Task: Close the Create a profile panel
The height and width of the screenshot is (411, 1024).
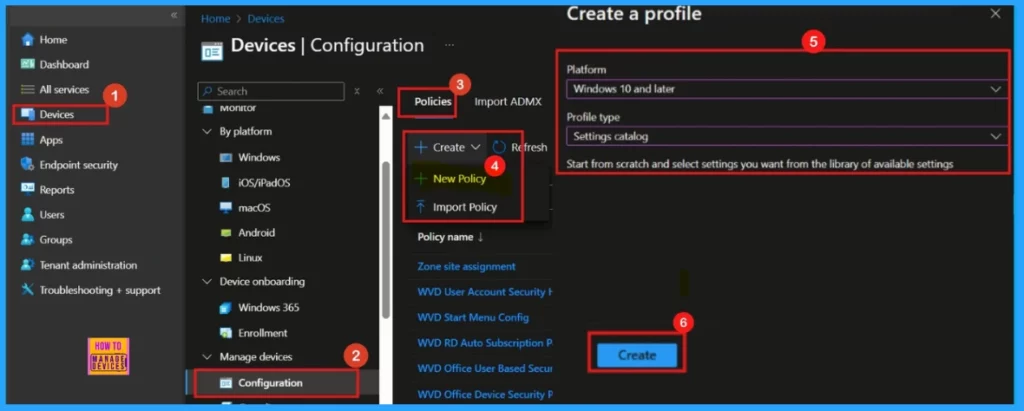Action: [995, 14]
